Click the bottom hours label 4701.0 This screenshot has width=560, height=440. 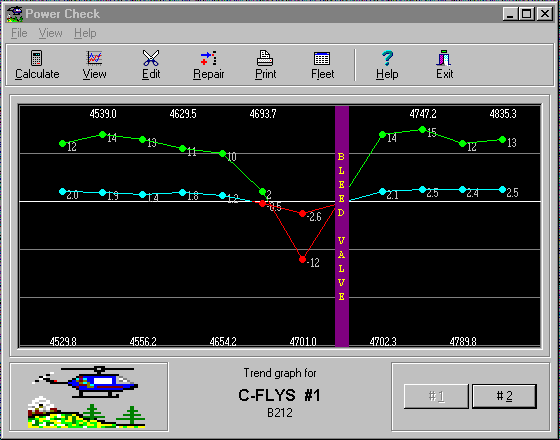pos(303,342)
